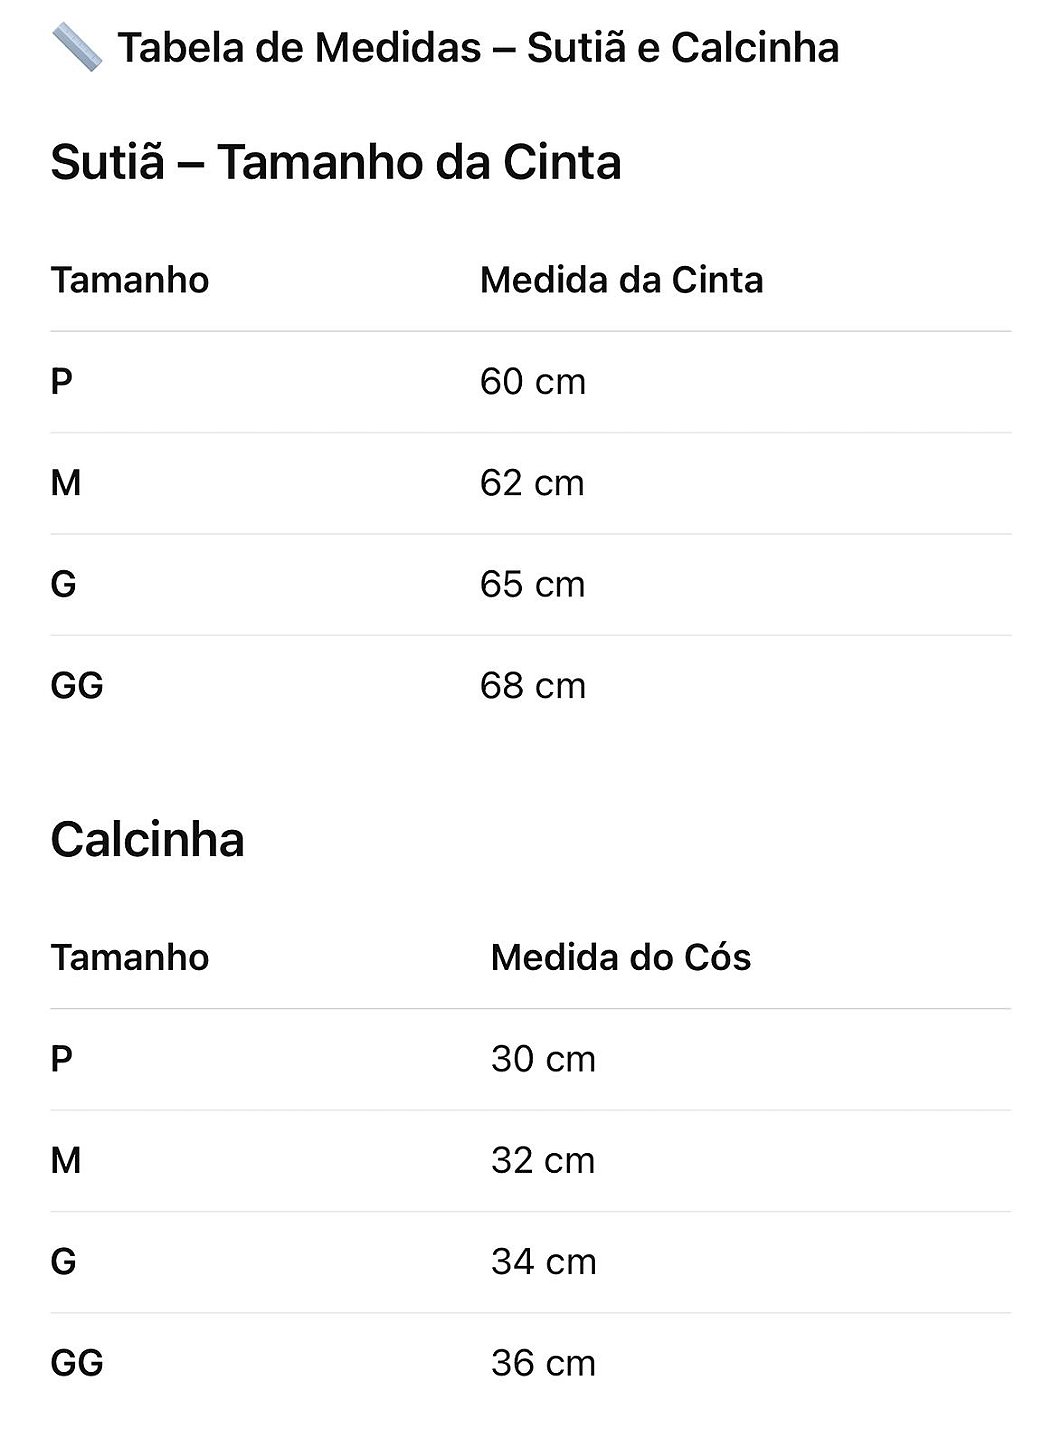
Task: Select the "62 cm" measurement cell
Action: tap(532, 484)
